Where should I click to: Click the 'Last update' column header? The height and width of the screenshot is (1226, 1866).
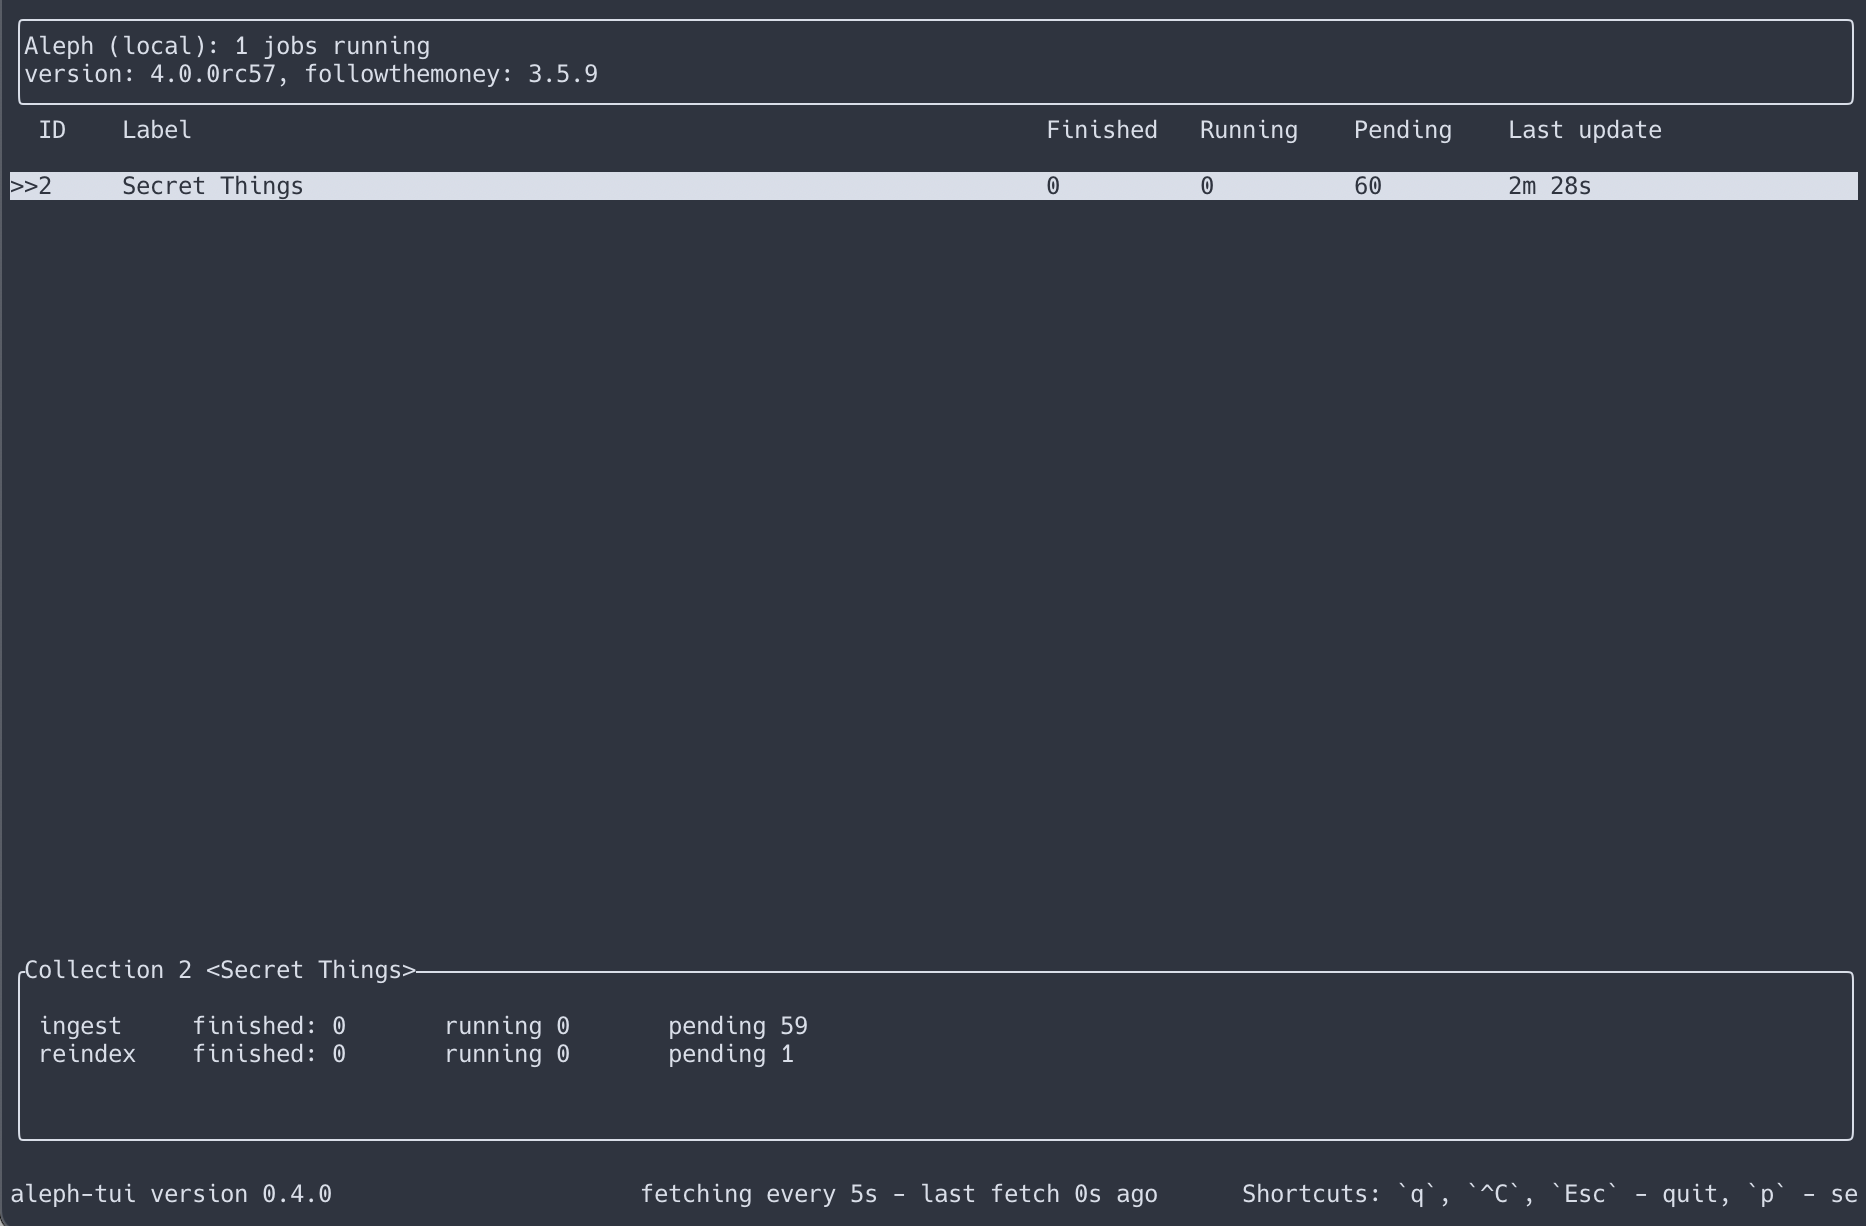pyautogui.click(x=1585, y=130)
